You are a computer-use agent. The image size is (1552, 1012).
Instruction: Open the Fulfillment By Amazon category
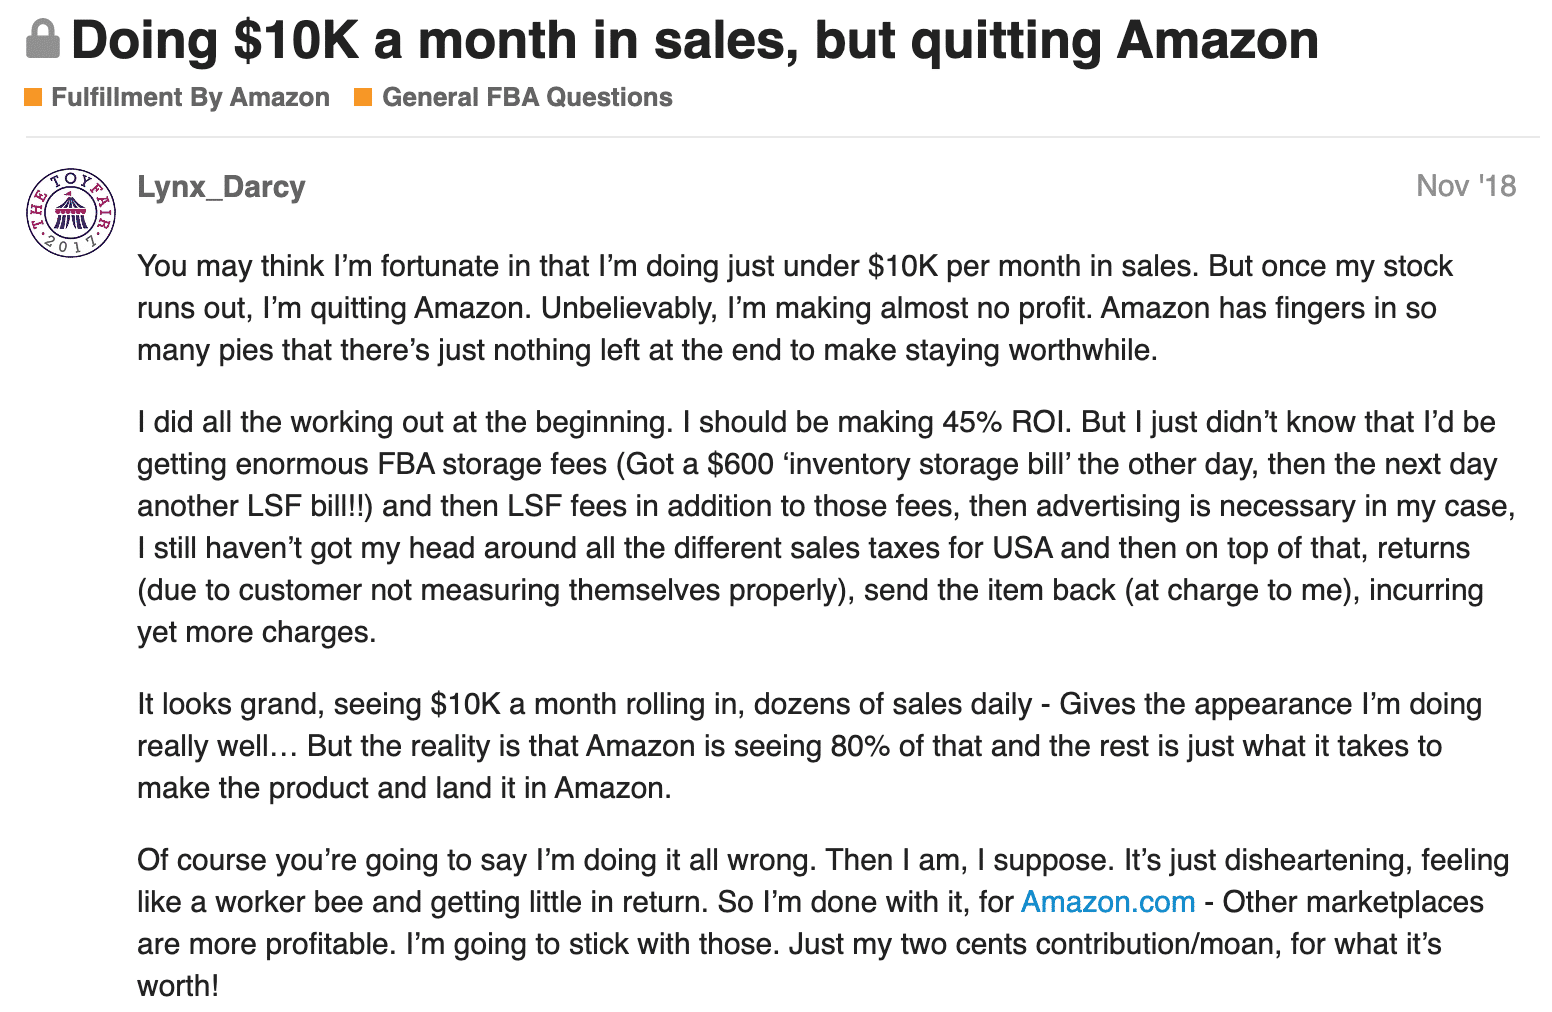190,97
